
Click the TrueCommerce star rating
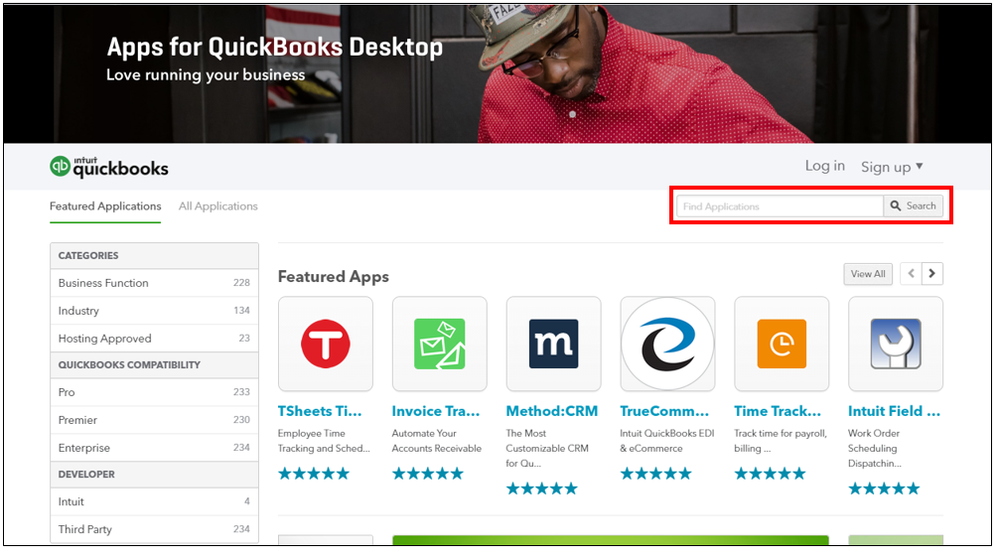656,473
